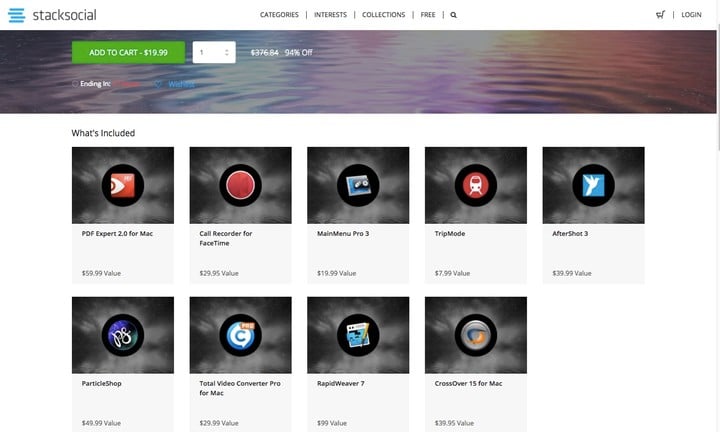The height and width of the screenshot is (432, 720).
Task: Click the Ending In label
Action: click(95, 84)
